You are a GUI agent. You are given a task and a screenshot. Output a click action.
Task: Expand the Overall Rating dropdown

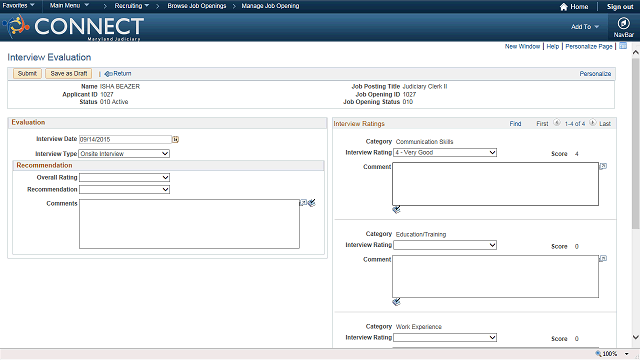[x=124, y=178]
